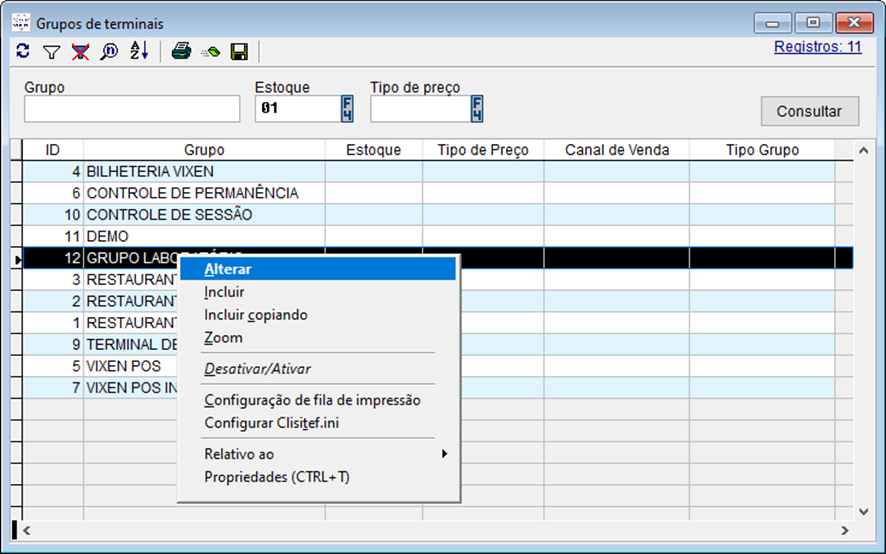Image resolution: width=886 pixels, height=554 pixels.
Task: Click the refresh icon in toolbar
Action: tap(23, 51)
